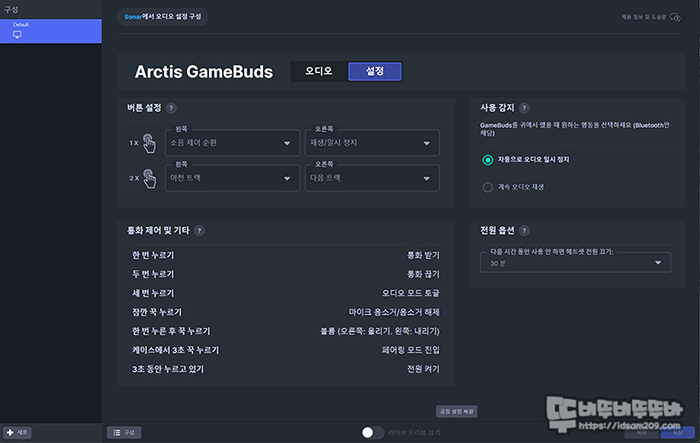This screenshot has width=700, height=443.
Task: Open help for 버튼 설정 section
Action: click(171, 108)
